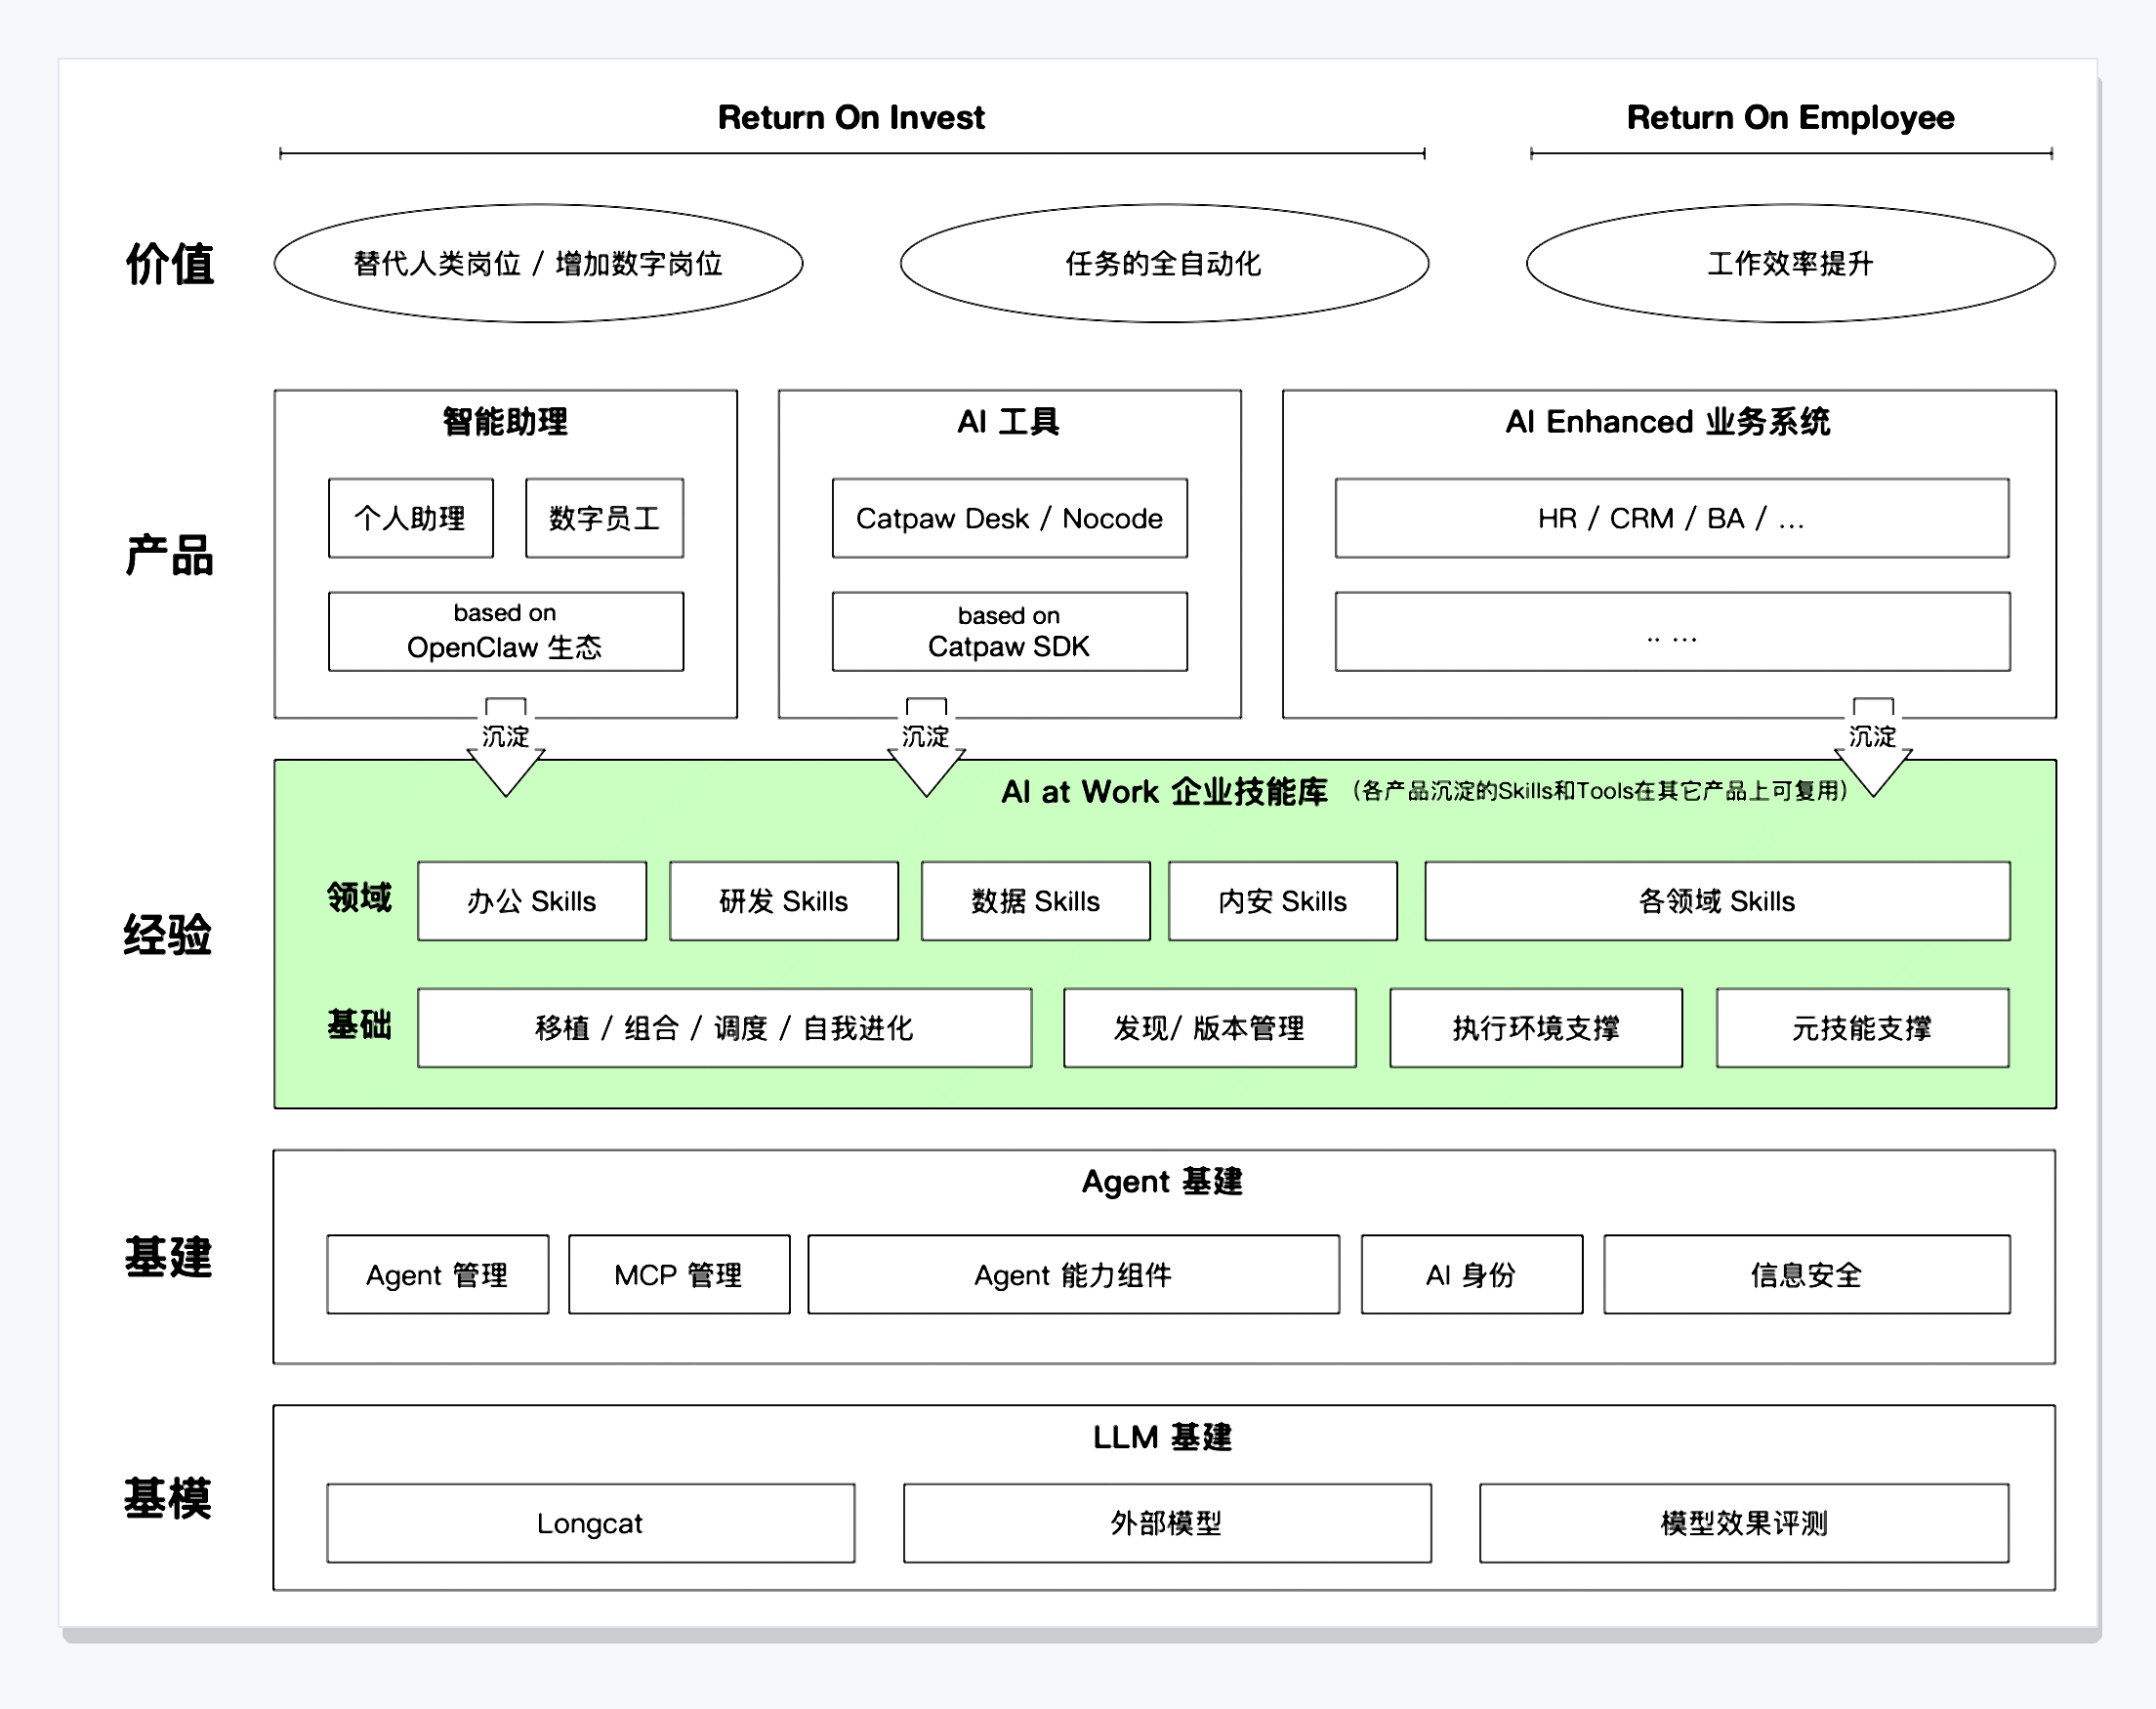Click the 领域 sub-label
2156x1709 pixels.
click(x=359, y=897)
